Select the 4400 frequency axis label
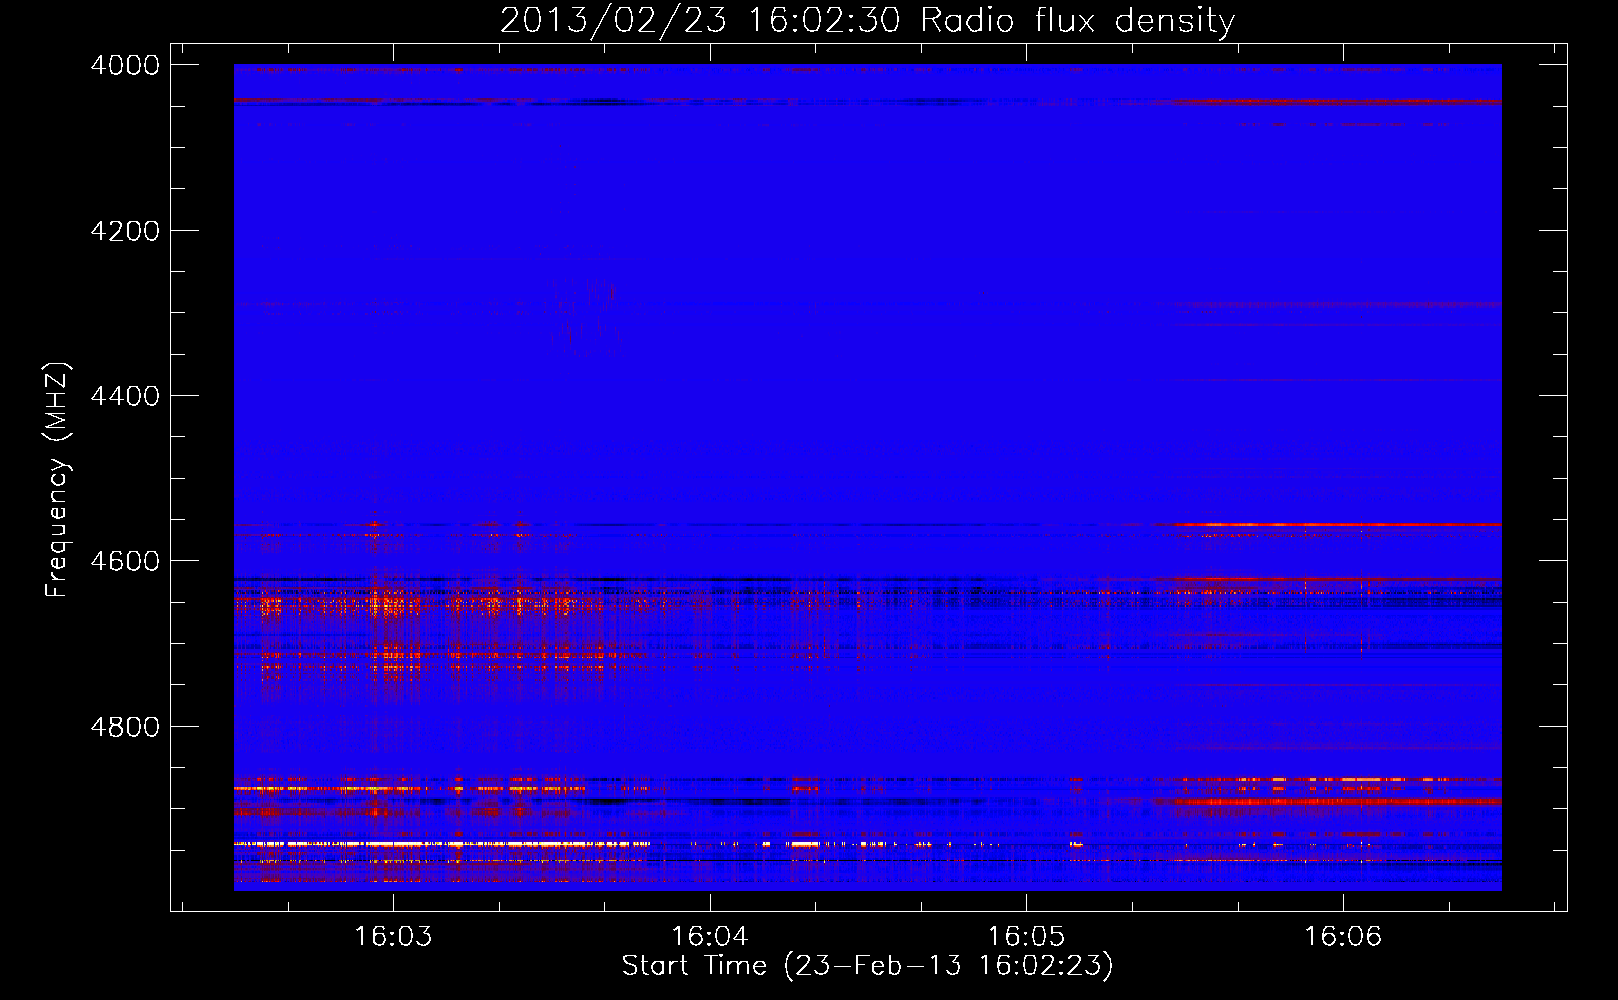This screenshot has height=1000, width=1618. 125,396
